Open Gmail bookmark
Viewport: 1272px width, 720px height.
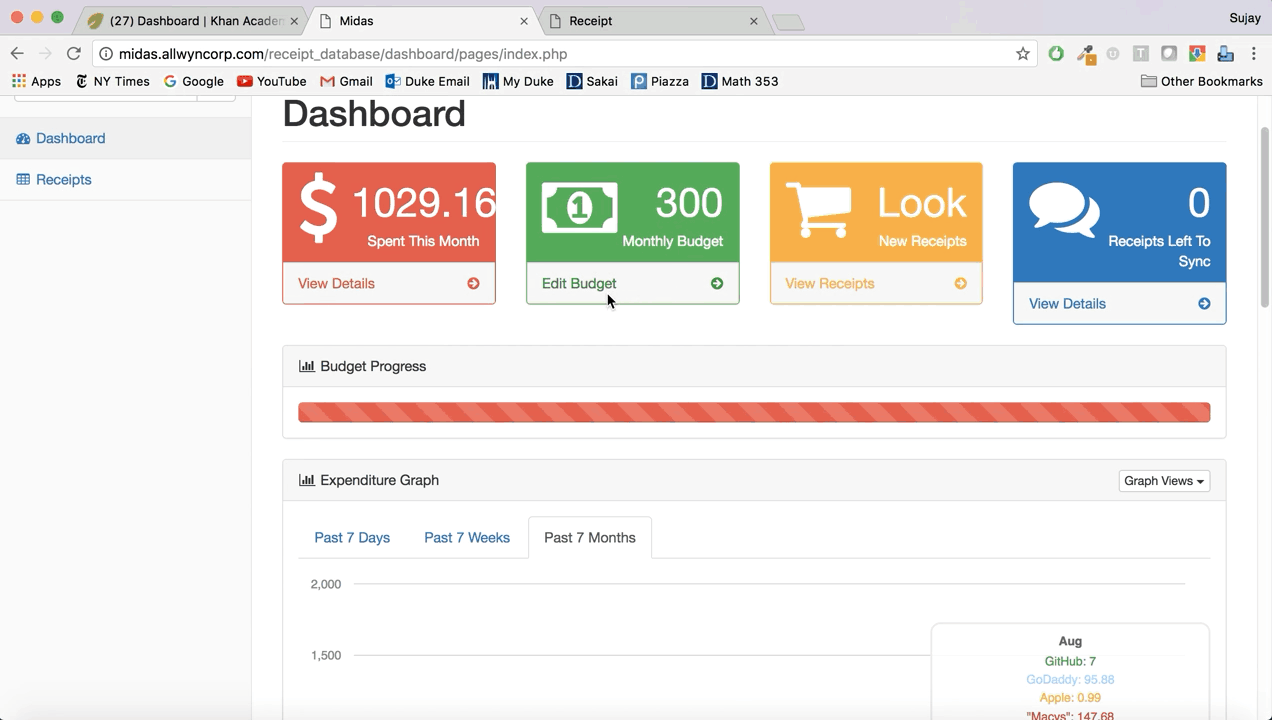point(346,81)
